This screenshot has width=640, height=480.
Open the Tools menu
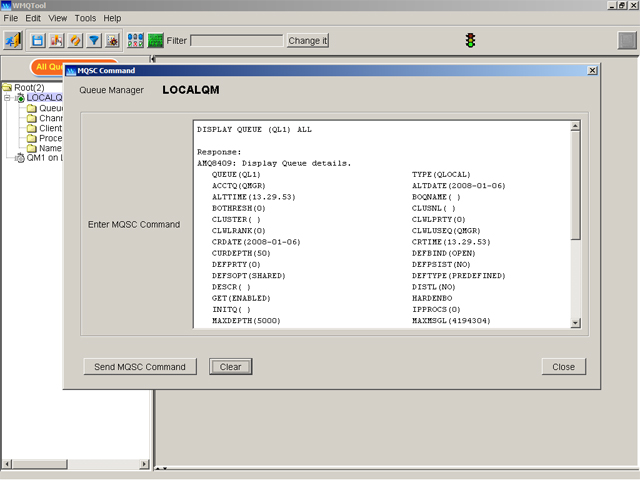coord(85,18)
